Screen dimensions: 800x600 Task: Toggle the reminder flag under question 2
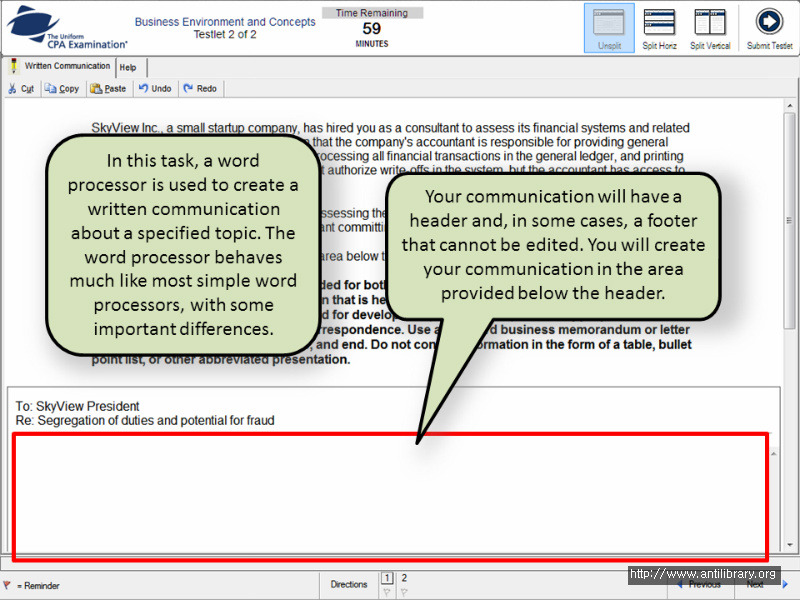[x=403, y=590]
